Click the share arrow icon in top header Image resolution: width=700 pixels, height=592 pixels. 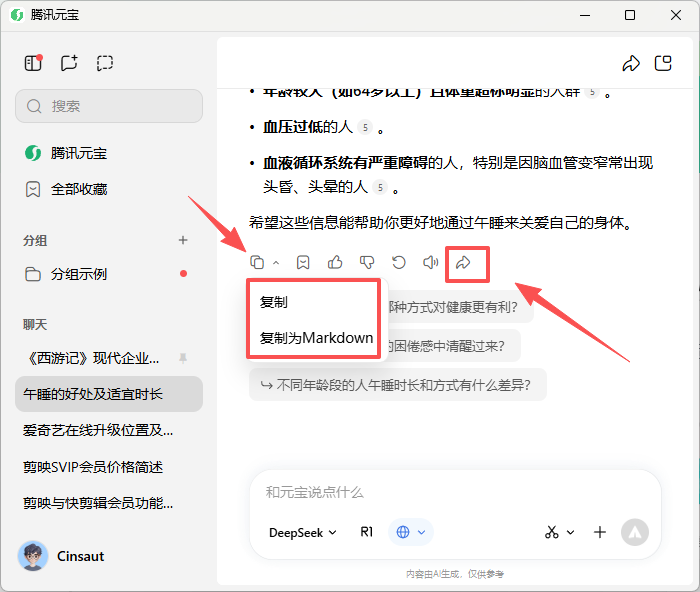(x=631, y=63)
